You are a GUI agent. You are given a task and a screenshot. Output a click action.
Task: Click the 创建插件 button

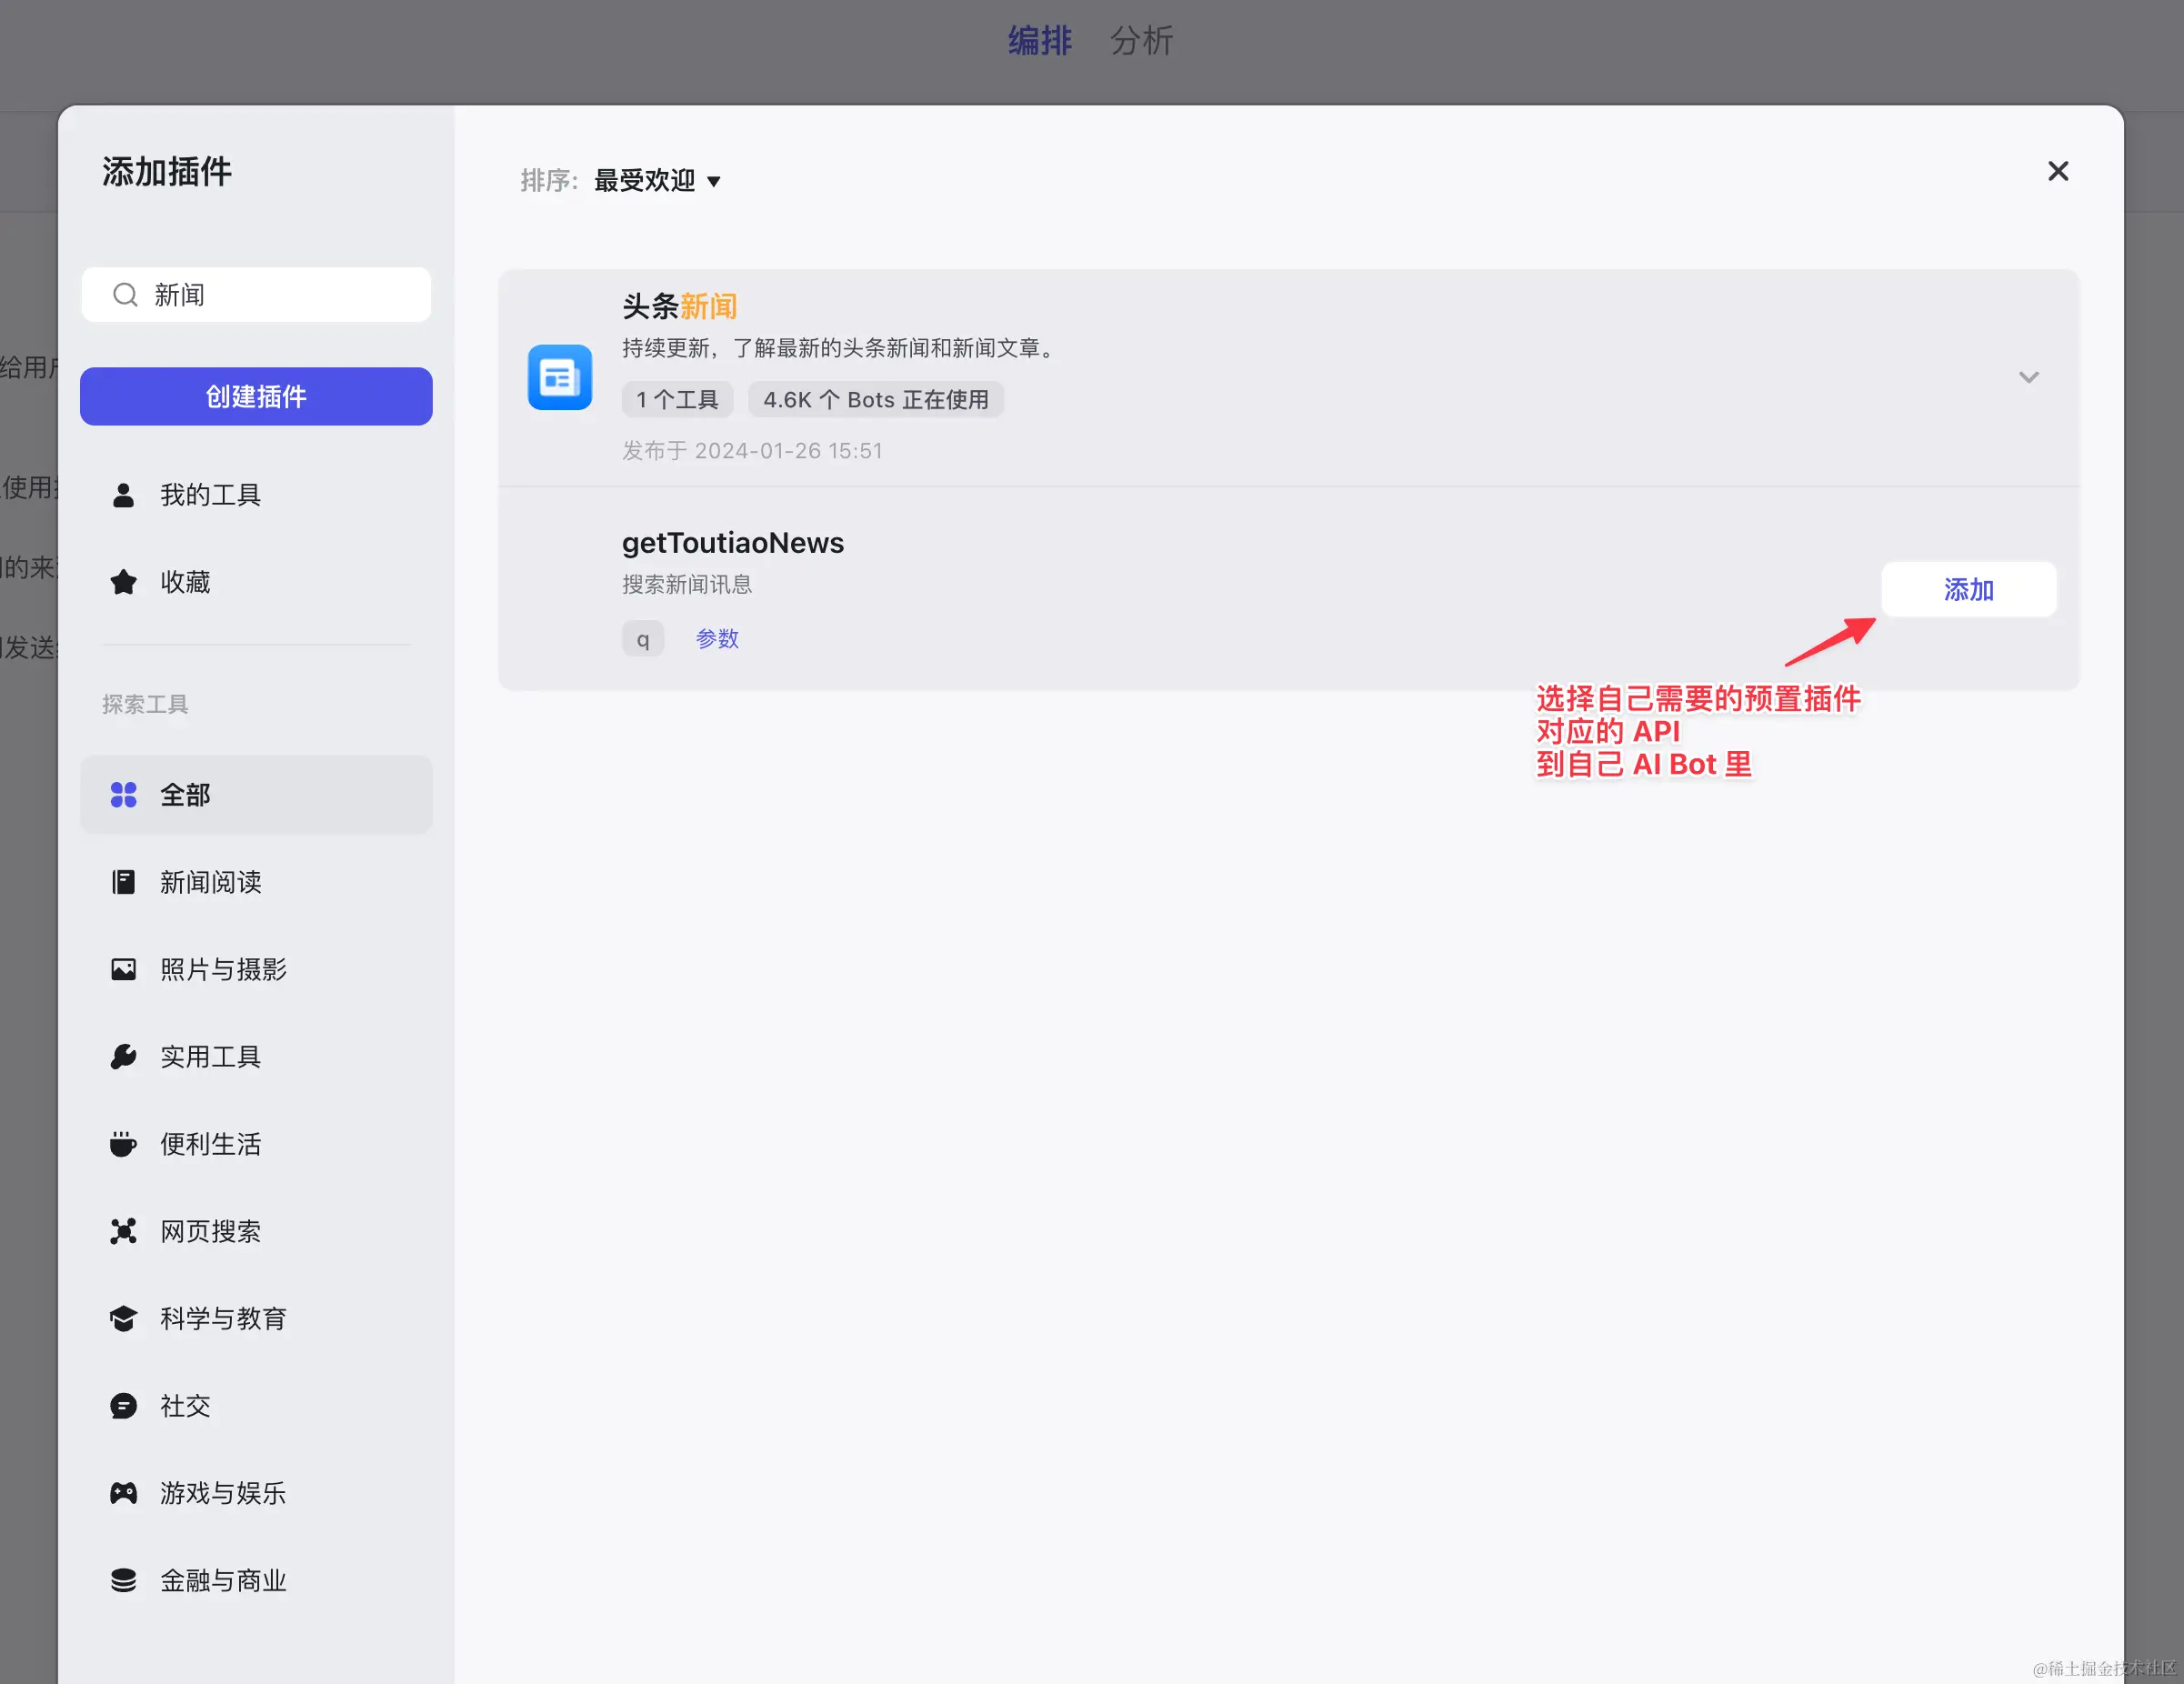pyautogui.click(x=256, y=396)
